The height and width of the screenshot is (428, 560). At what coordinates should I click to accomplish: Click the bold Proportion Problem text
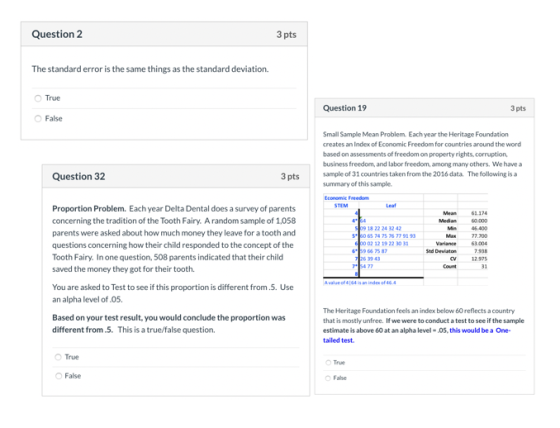click(x=89, y=209)
